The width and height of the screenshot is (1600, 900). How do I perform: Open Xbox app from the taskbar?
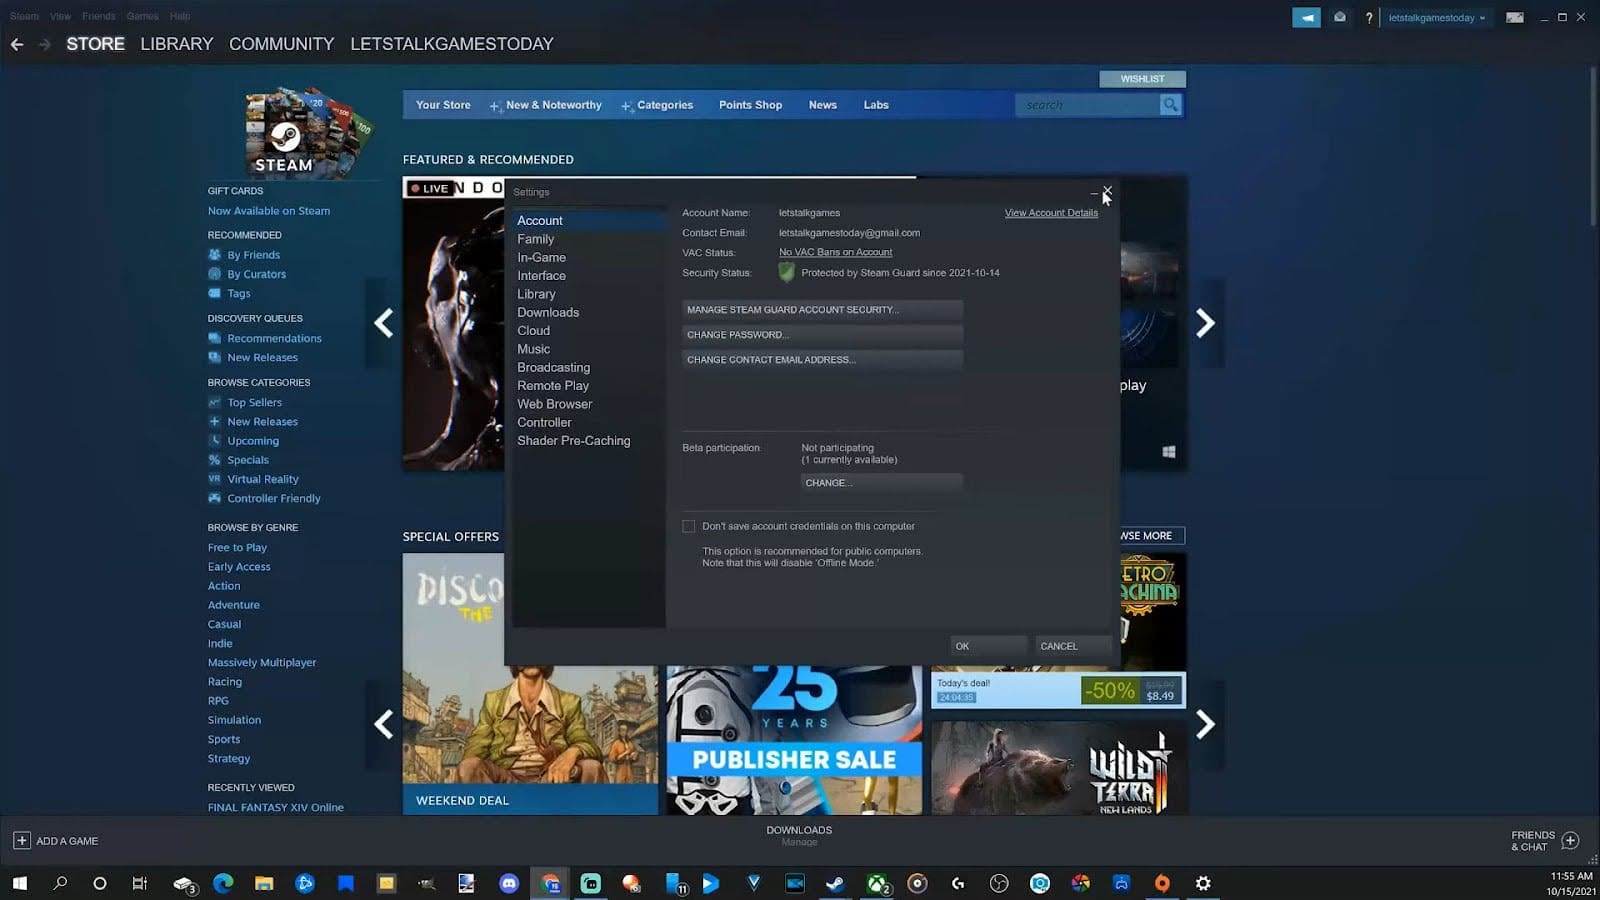click(x=877, y=883)
